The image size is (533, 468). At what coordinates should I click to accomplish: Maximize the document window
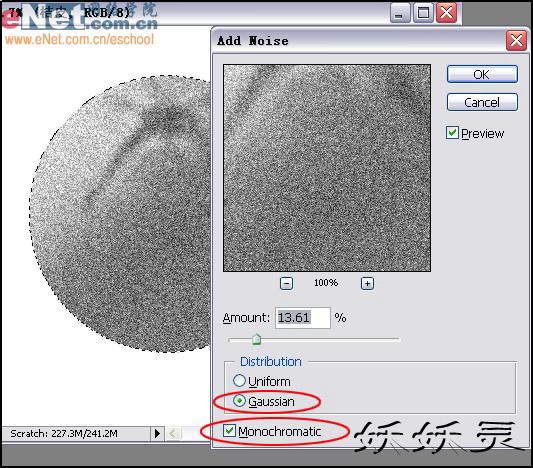(423, 13)
